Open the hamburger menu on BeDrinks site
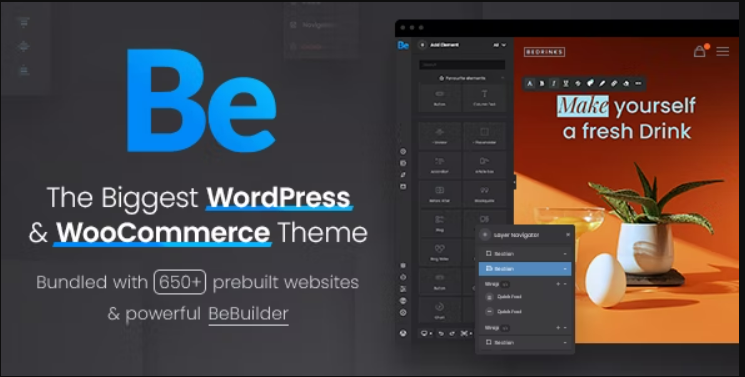This screenshot has height=377, width=745. 723,51
